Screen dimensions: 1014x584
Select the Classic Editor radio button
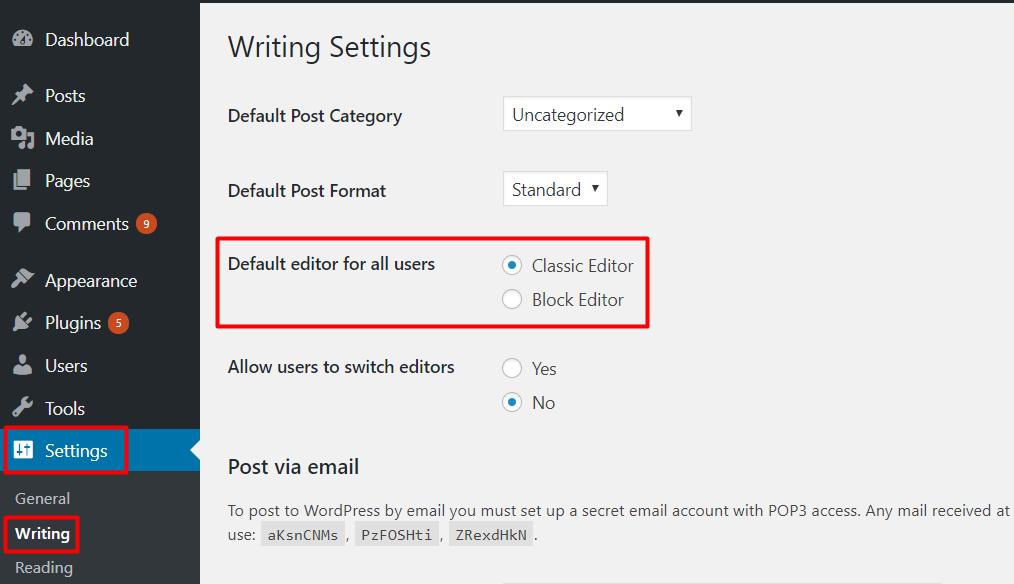512,265
